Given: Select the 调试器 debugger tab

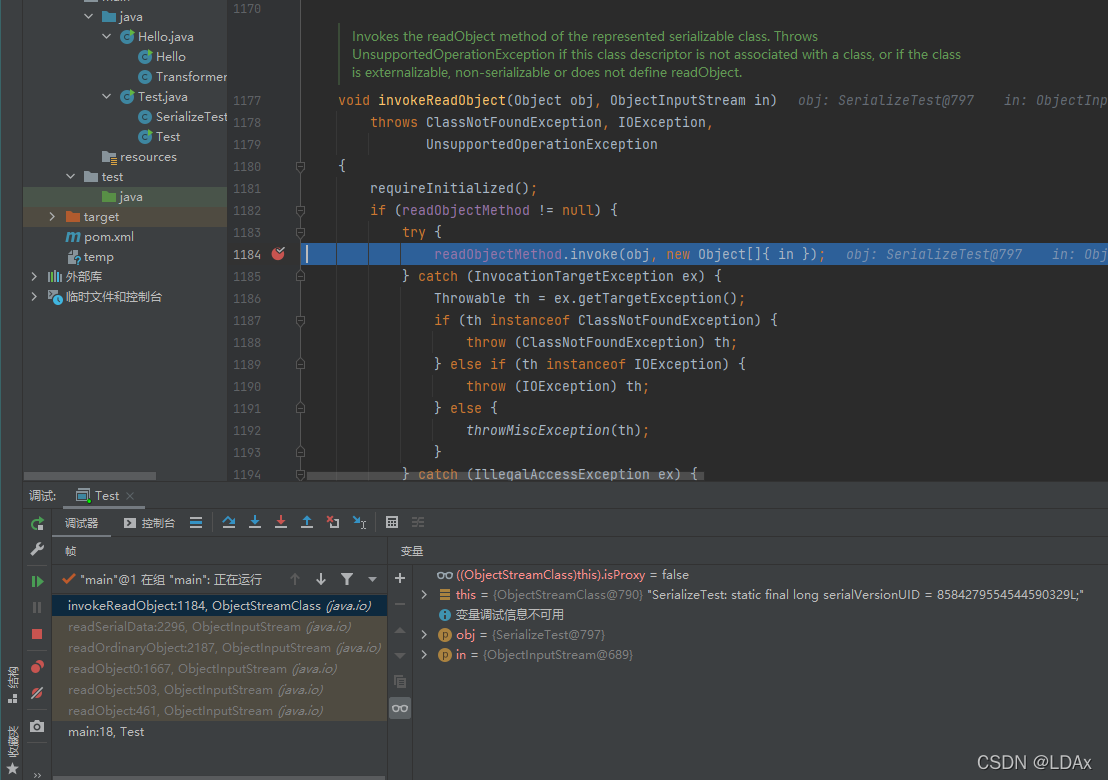Looking at the screenshot, I should tap(82, 523).
